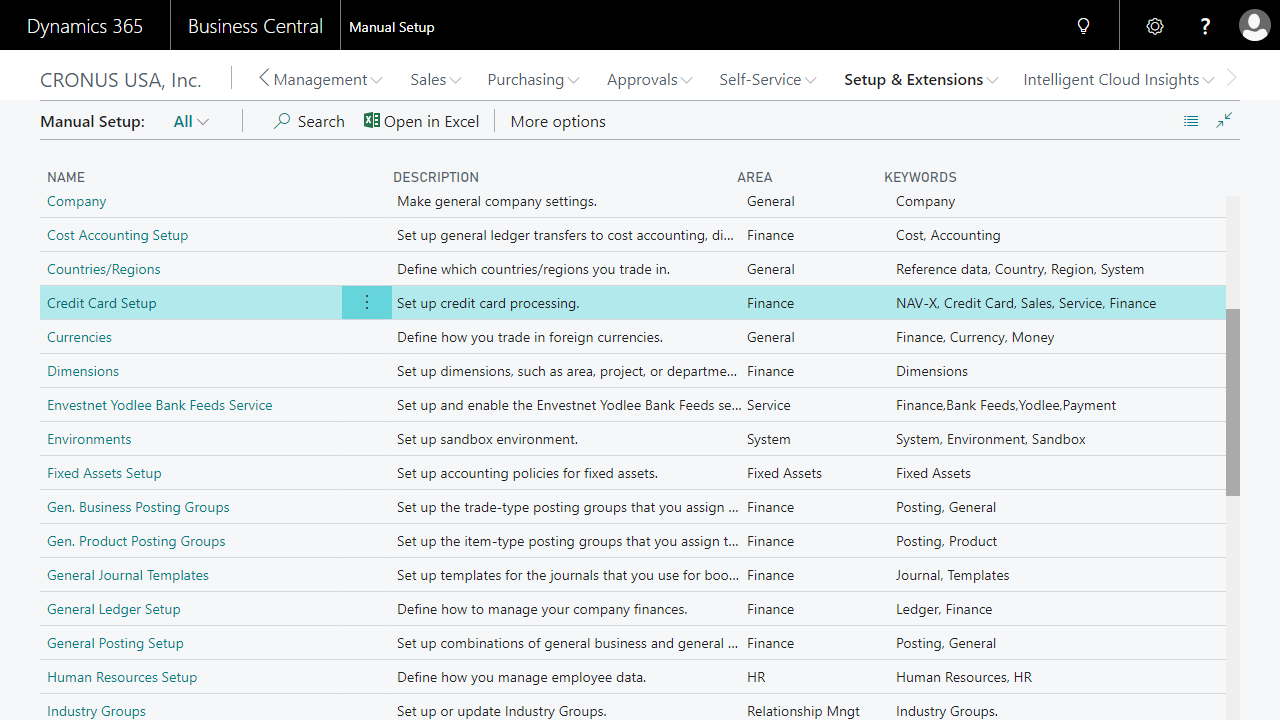This screenshot has width=1280, height=720.
Task: Go to previous navigation menu items chevron
Action: (x=264, y=78)
